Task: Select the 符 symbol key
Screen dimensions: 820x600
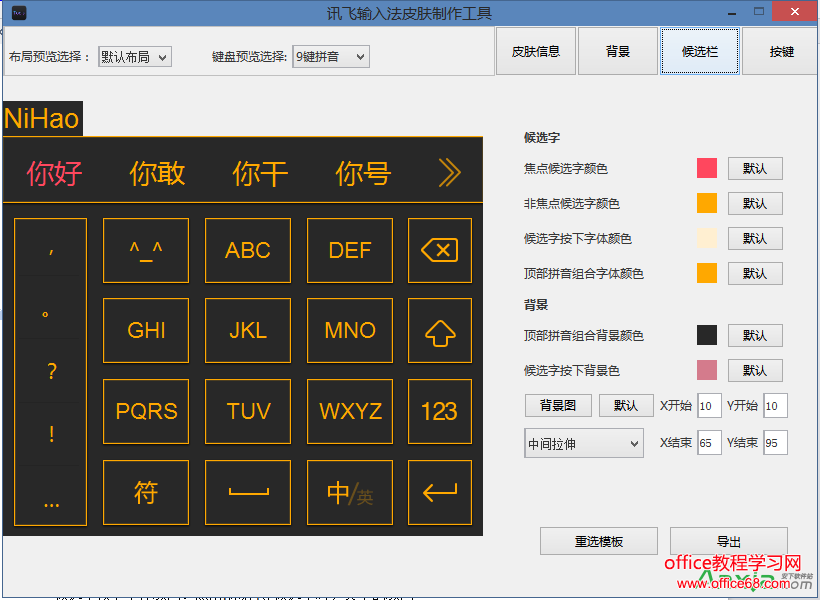Action: (145, 492)
